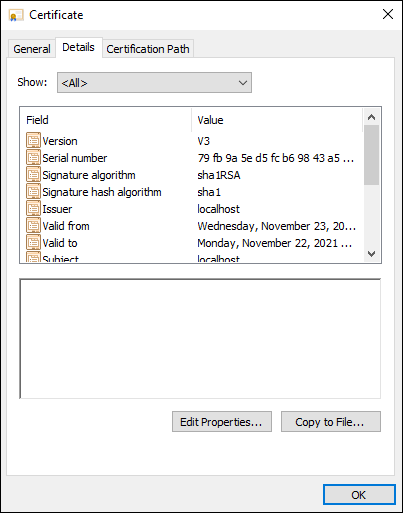Click the scroll down arrow in field list
Viewport: 403px width, 513px height.
click(371, 254)
